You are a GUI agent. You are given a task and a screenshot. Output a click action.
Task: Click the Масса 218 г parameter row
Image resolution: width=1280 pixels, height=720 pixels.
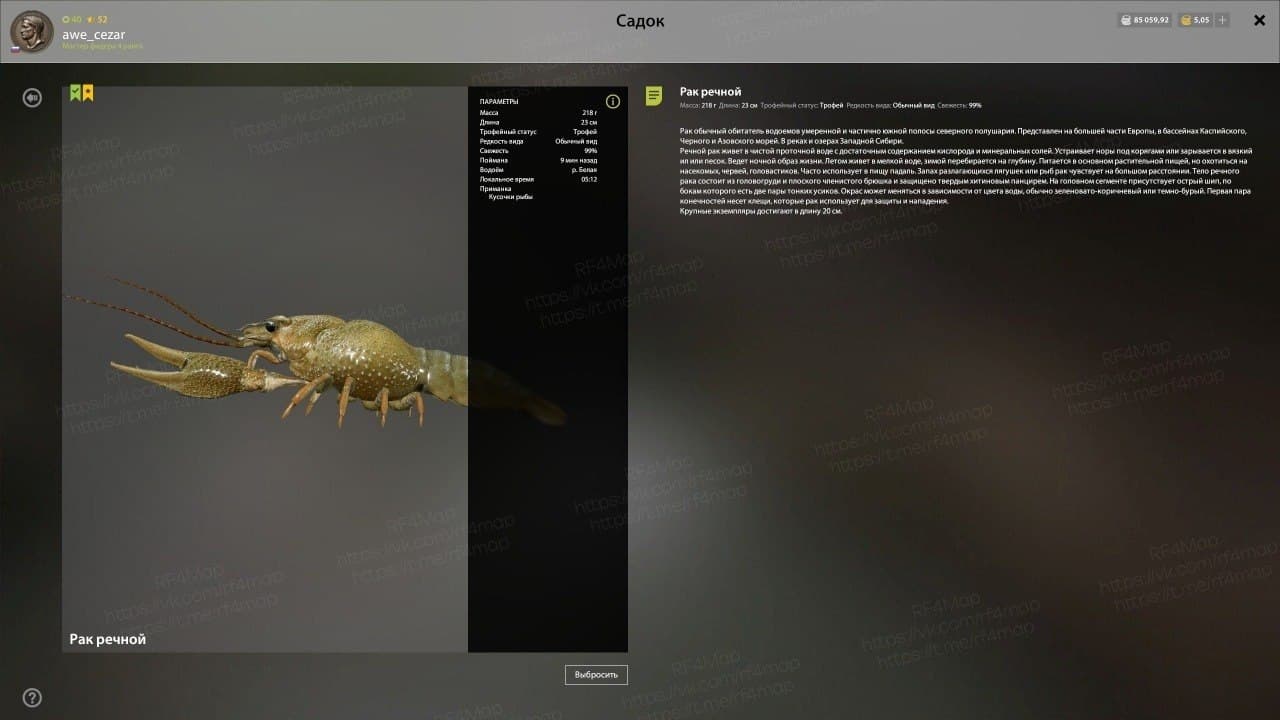(538, 113)
